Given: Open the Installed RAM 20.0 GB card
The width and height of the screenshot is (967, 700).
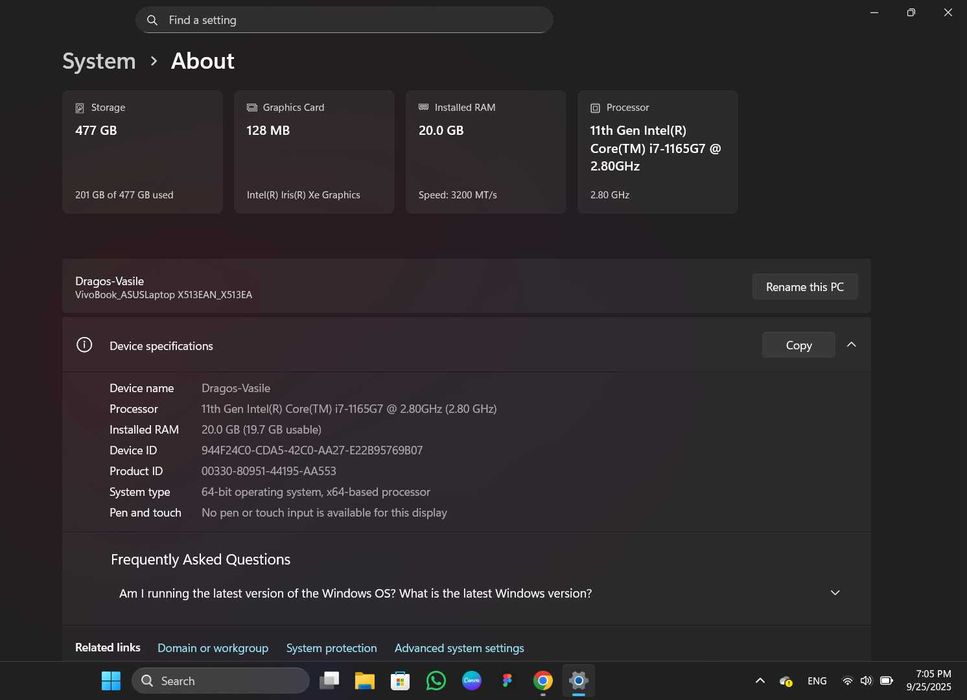Looking at the screenshot, I should pos(486,152).
